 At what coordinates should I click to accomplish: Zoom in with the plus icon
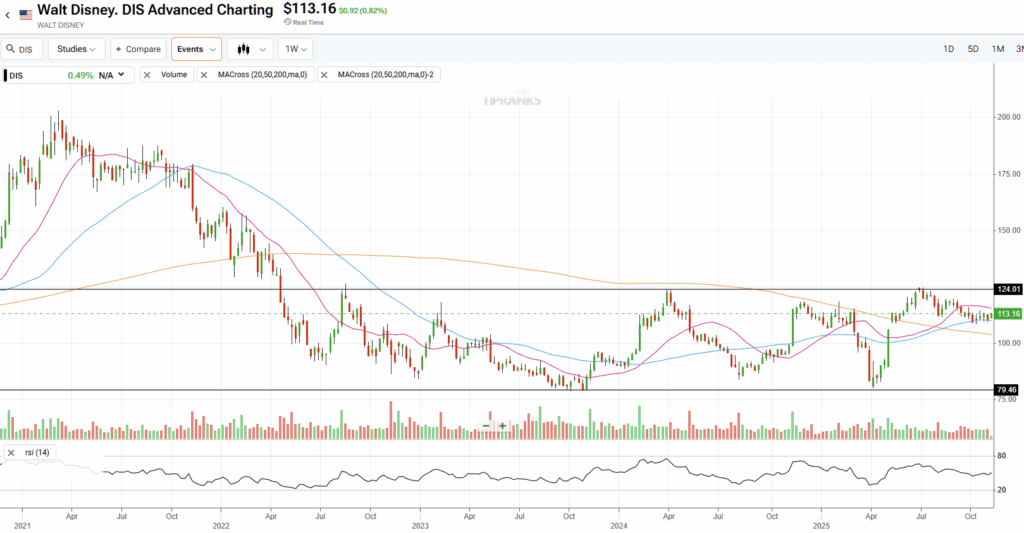point(503,425)
